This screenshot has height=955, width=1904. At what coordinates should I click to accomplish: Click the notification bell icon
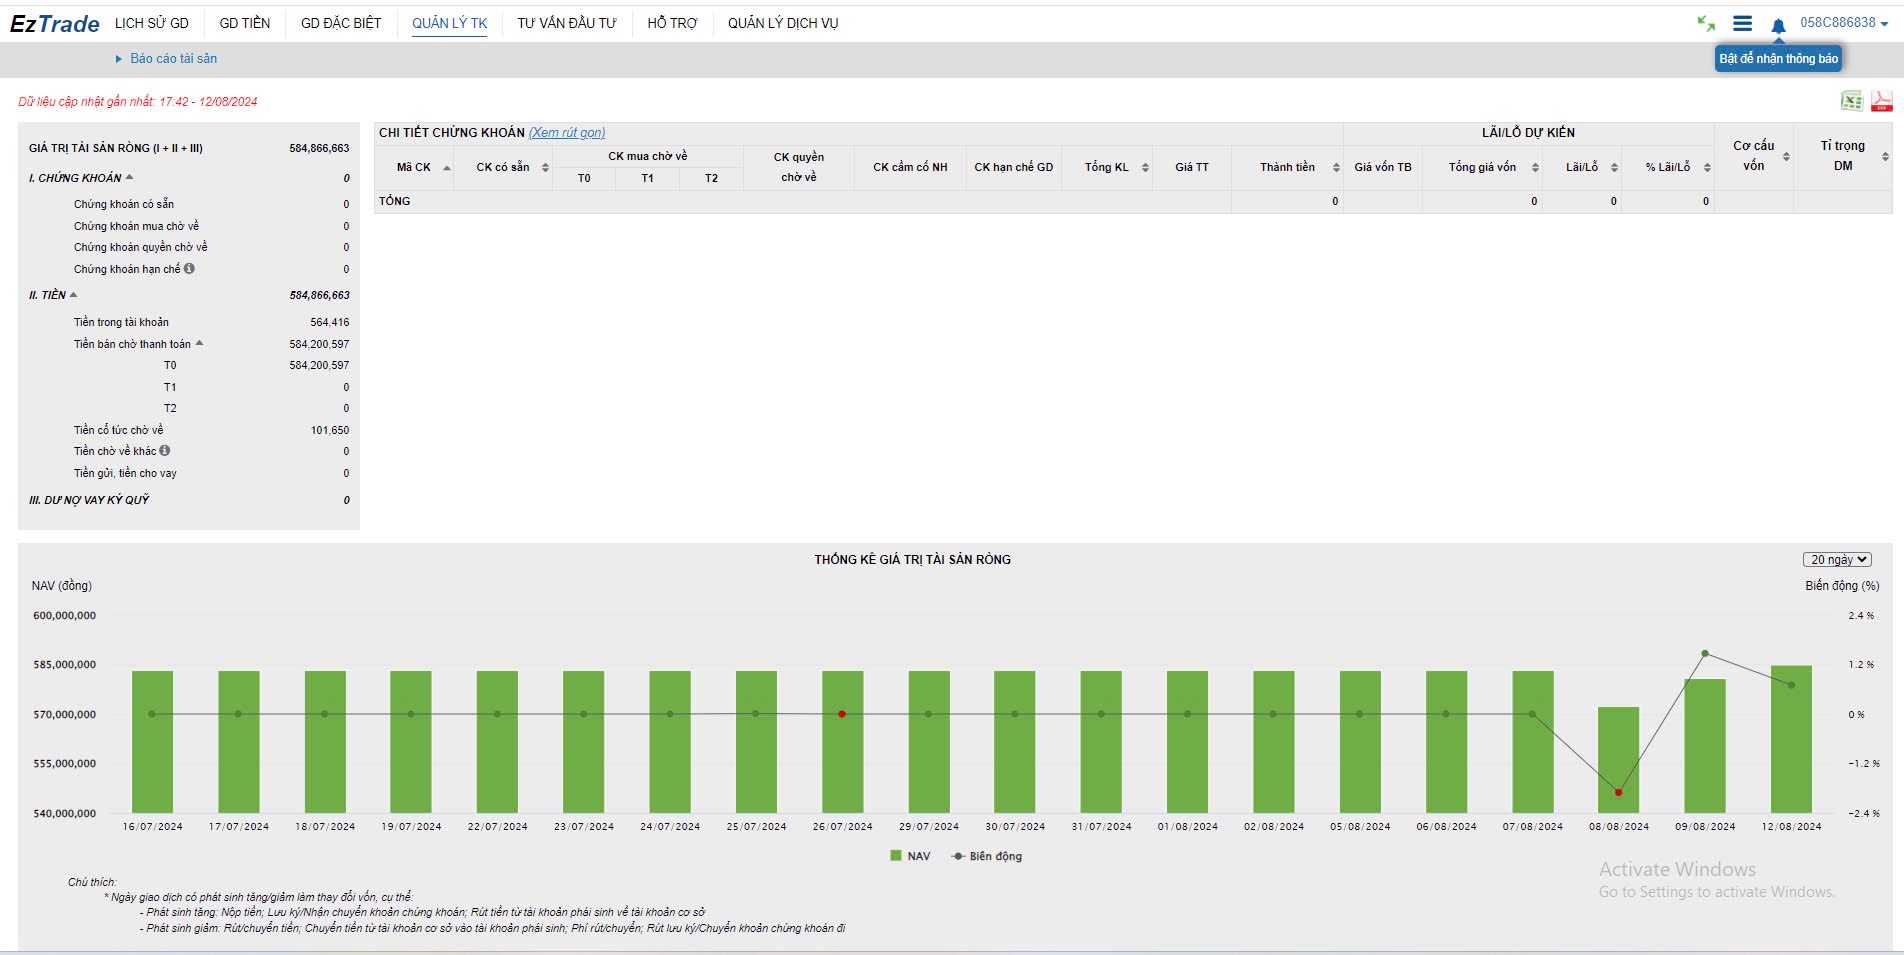coord(1778,25)
